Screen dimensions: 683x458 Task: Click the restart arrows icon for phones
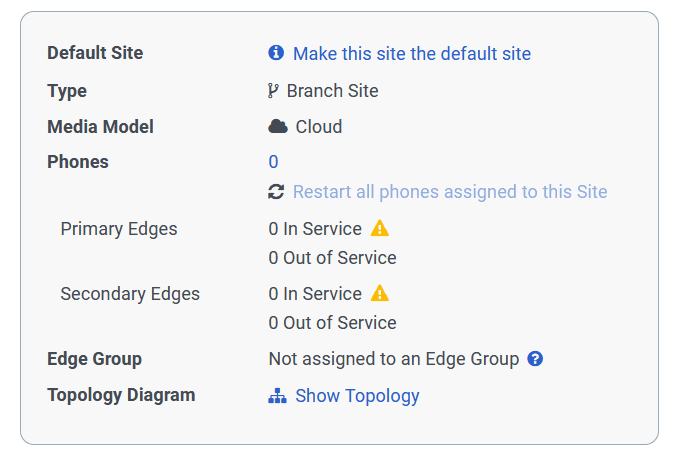click(277, 192)
